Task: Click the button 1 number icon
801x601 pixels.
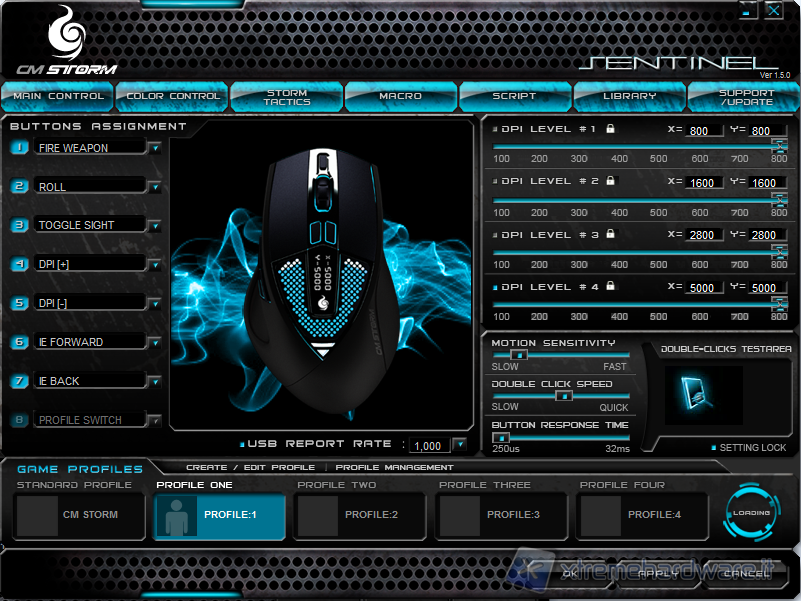Action: (x=20, y=148)
